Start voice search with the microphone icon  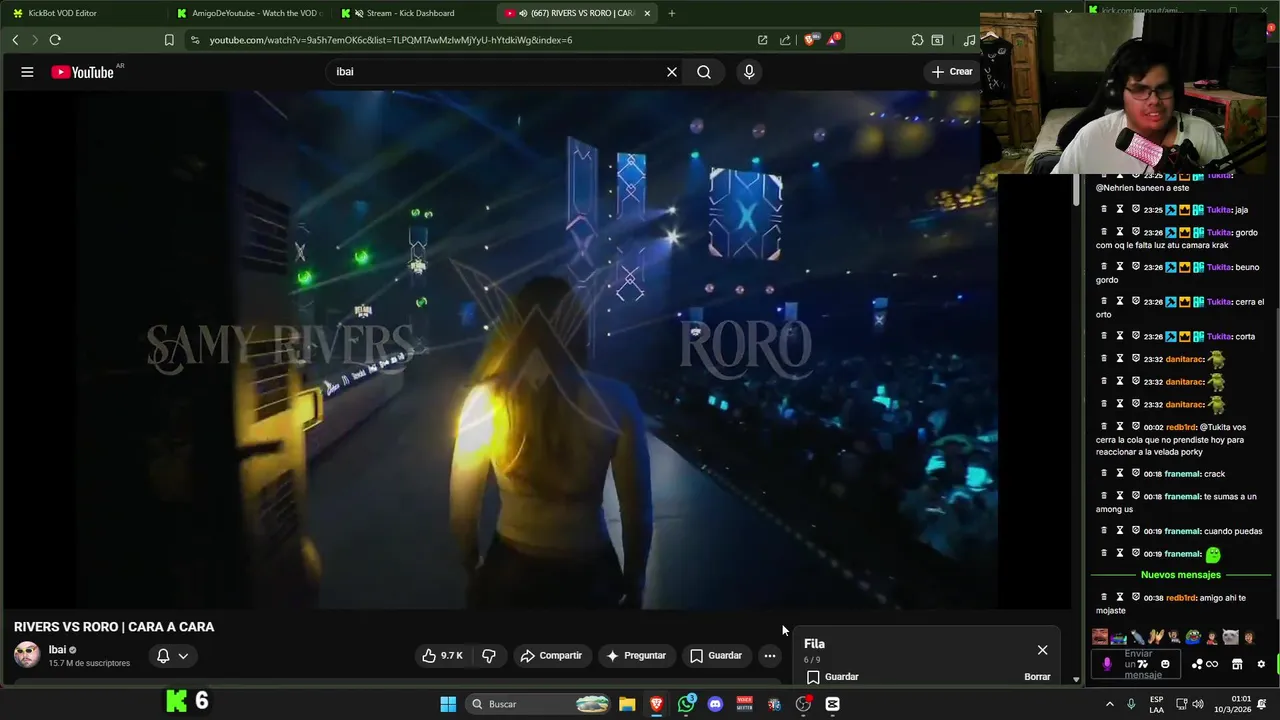[749, 72]
